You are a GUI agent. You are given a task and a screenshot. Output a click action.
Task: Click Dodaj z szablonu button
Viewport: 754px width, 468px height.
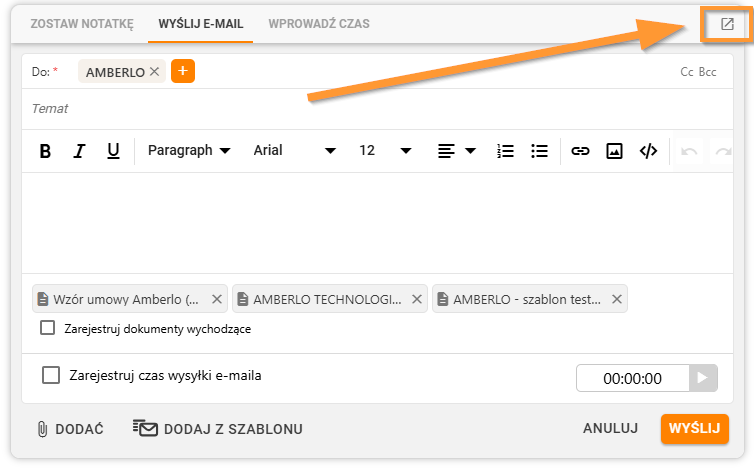pos(218,428)
